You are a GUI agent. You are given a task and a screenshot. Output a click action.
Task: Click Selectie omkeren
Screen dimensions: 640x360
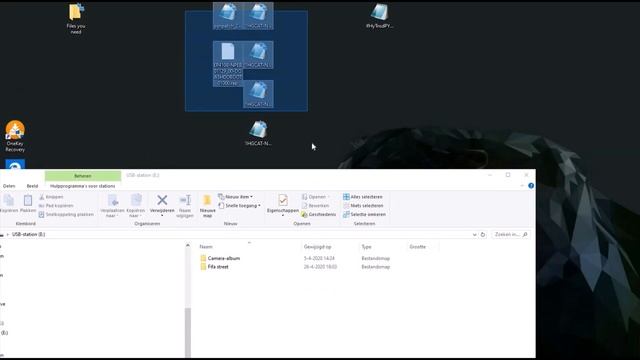pos(364,214)
